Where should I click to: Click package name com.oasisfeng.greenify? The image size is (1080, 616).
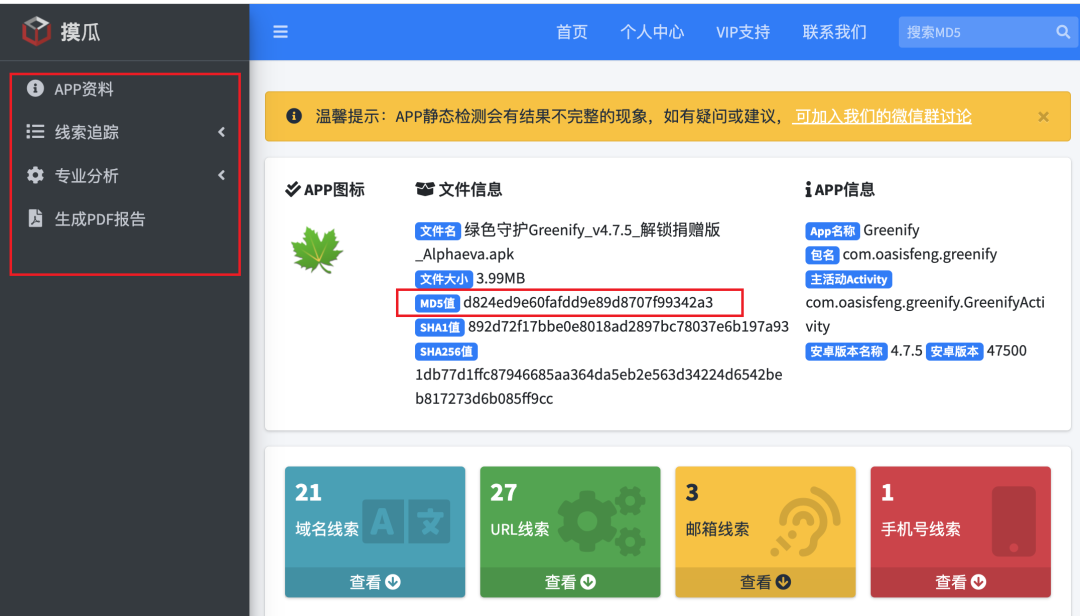pyautogui.click(x=920, y=254)
